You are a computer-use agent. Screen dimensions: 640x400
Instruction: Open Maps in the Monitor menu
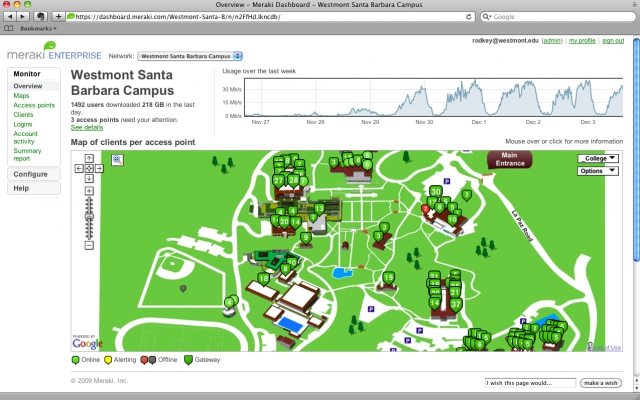point(21,96)
